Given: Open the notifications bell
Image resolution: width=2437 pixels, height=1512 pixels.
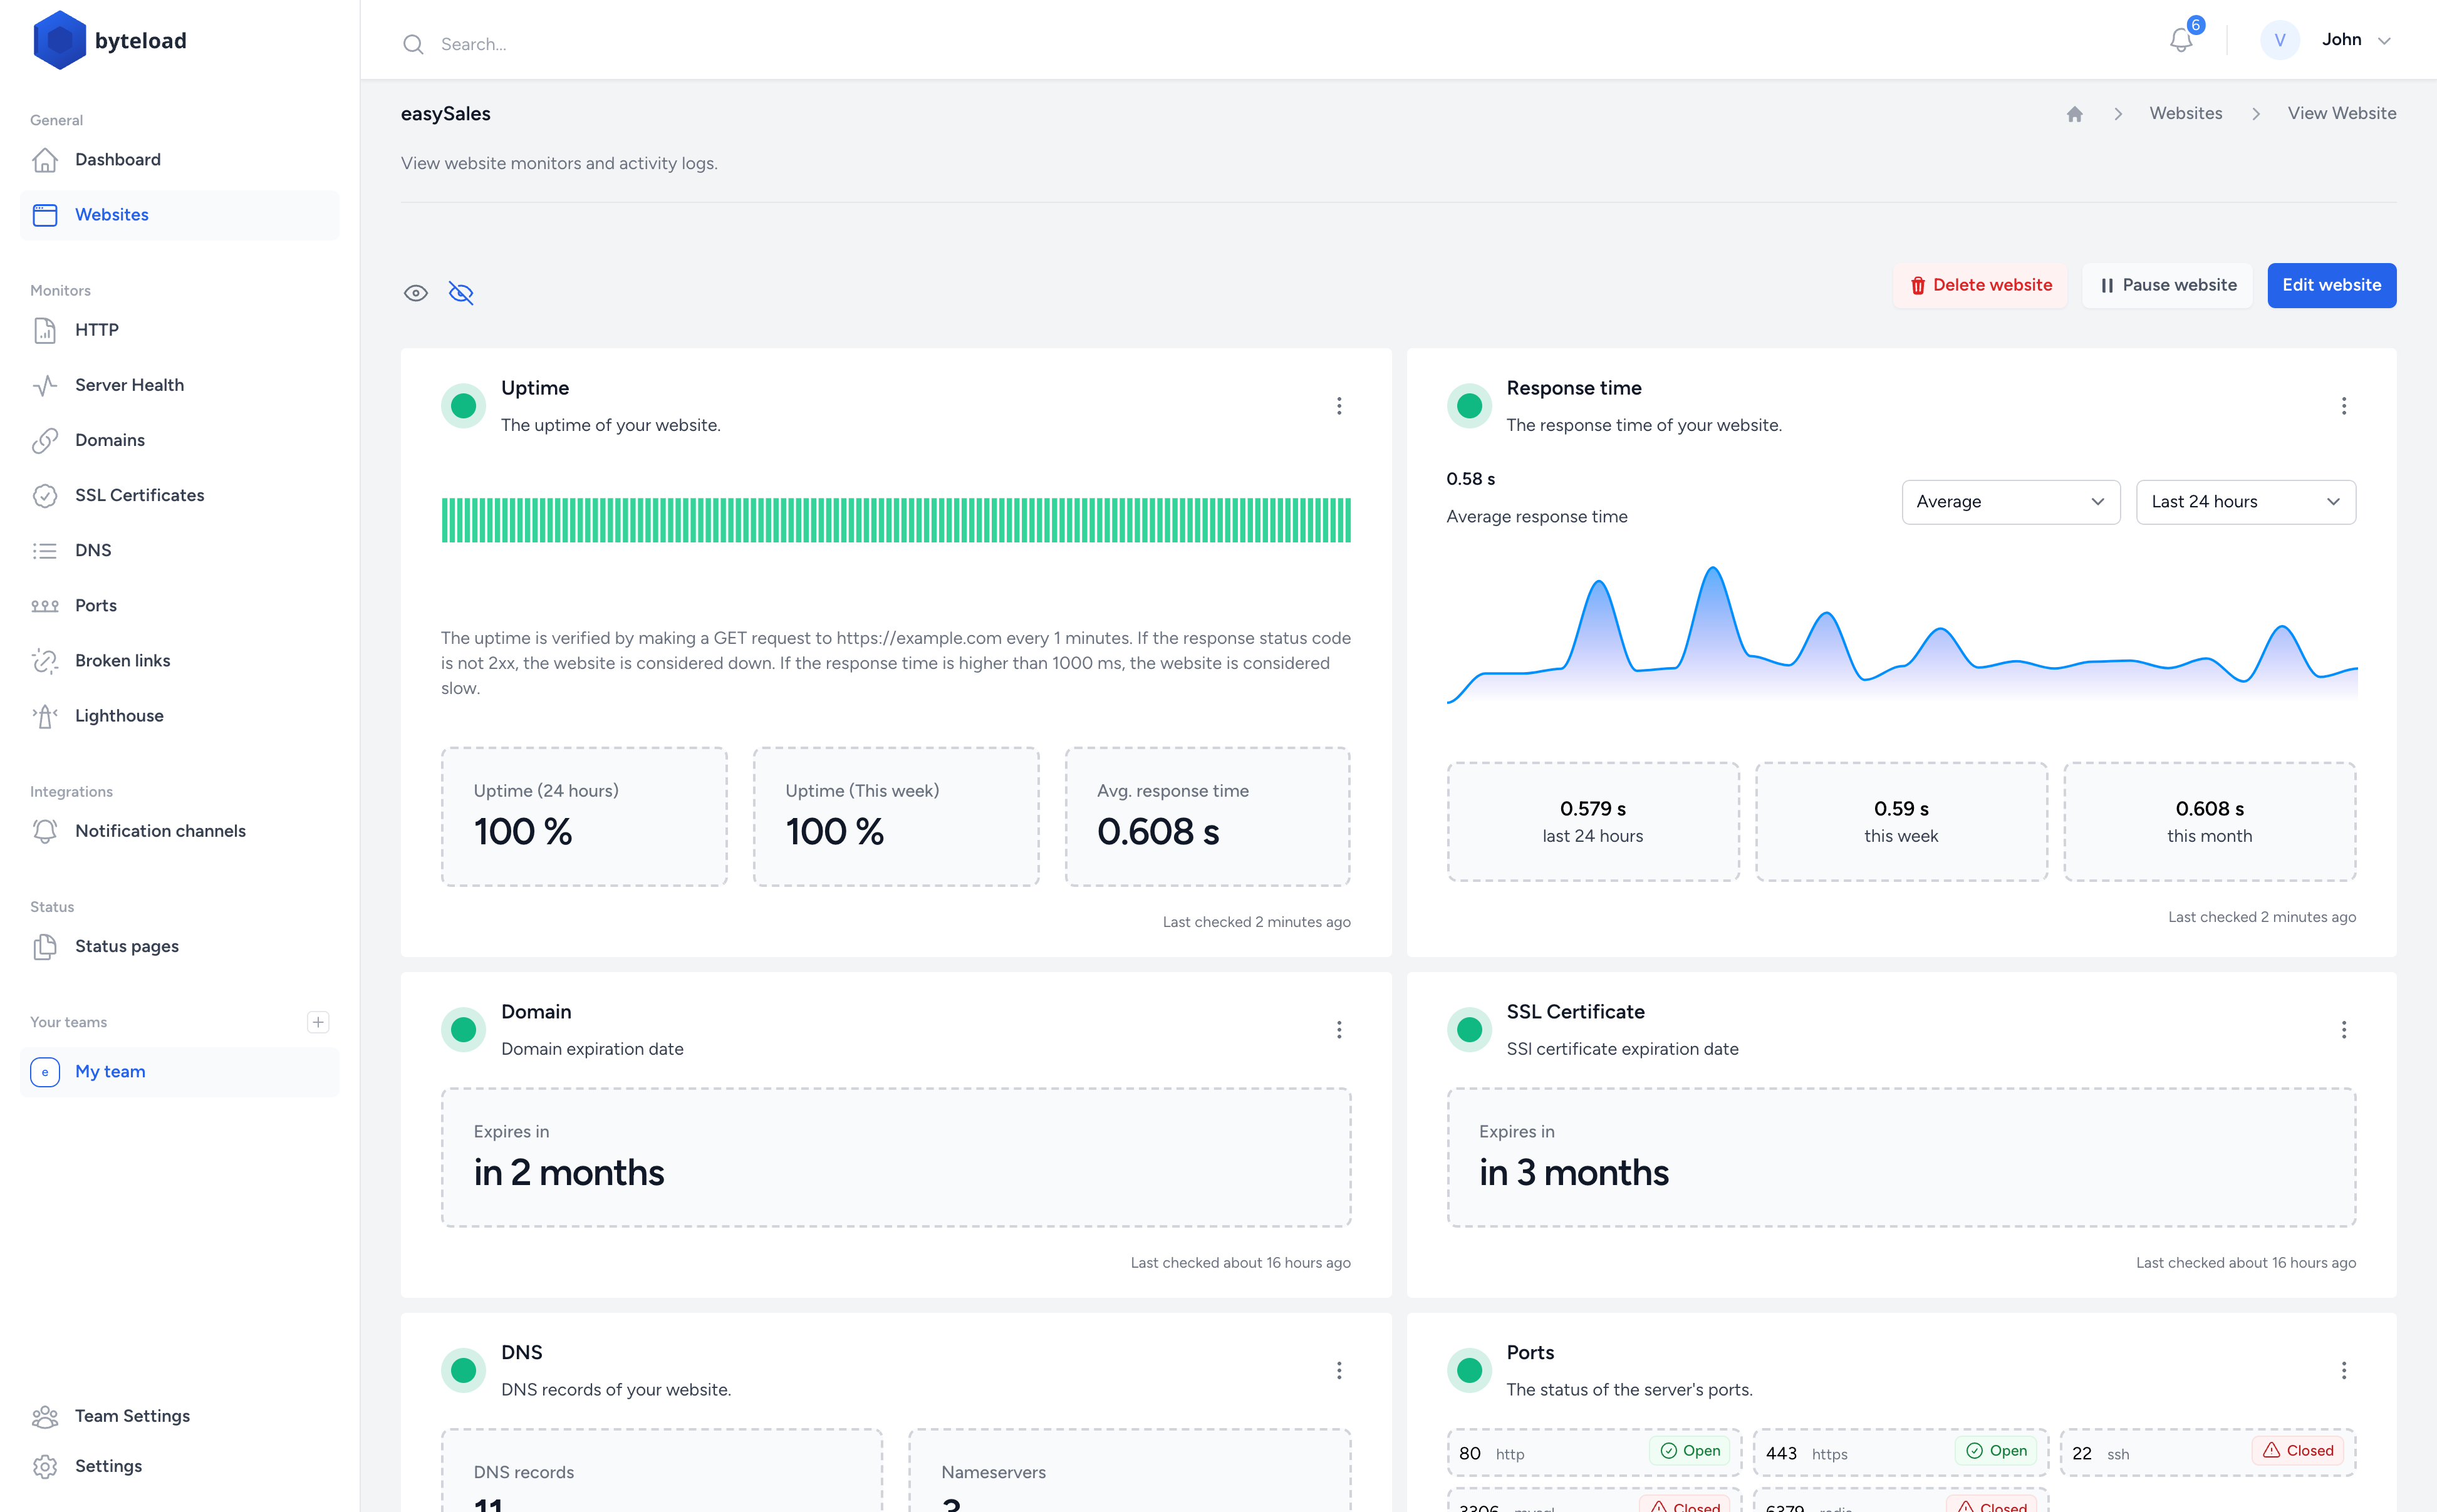Looking at the screenshot, I should click(x=2181, y=40).
